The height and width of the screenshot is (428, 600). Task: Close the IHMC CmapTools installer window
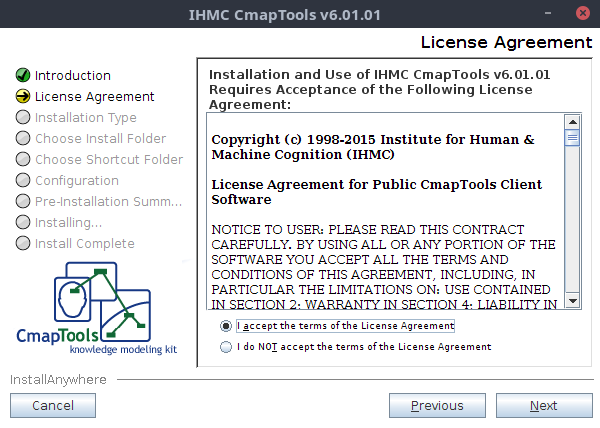[x=582, y=15]
